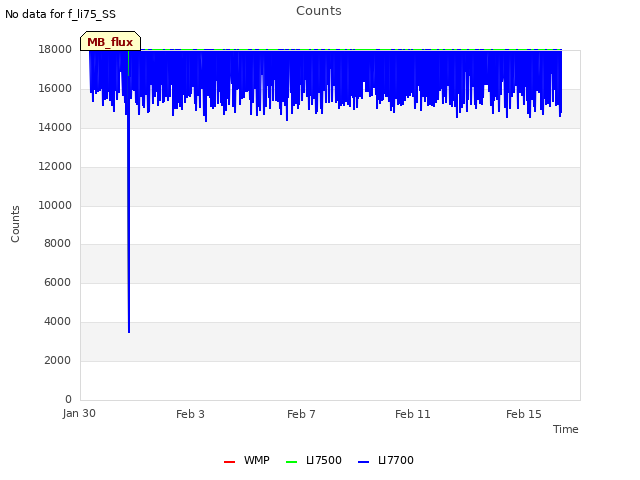Click the green LI7500 legend swatch
Image resolution: width=640 pixels, height=480 pixels.
click(291, 462)
